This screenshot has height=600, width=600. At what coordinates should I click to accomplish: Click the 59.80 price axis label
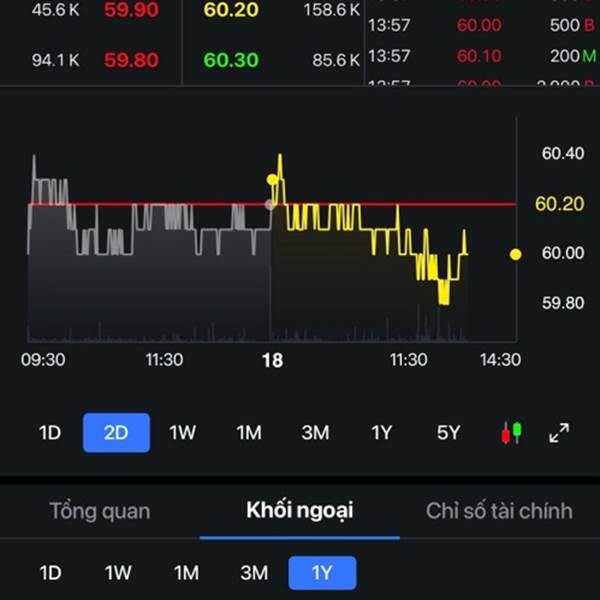(563, 303)
